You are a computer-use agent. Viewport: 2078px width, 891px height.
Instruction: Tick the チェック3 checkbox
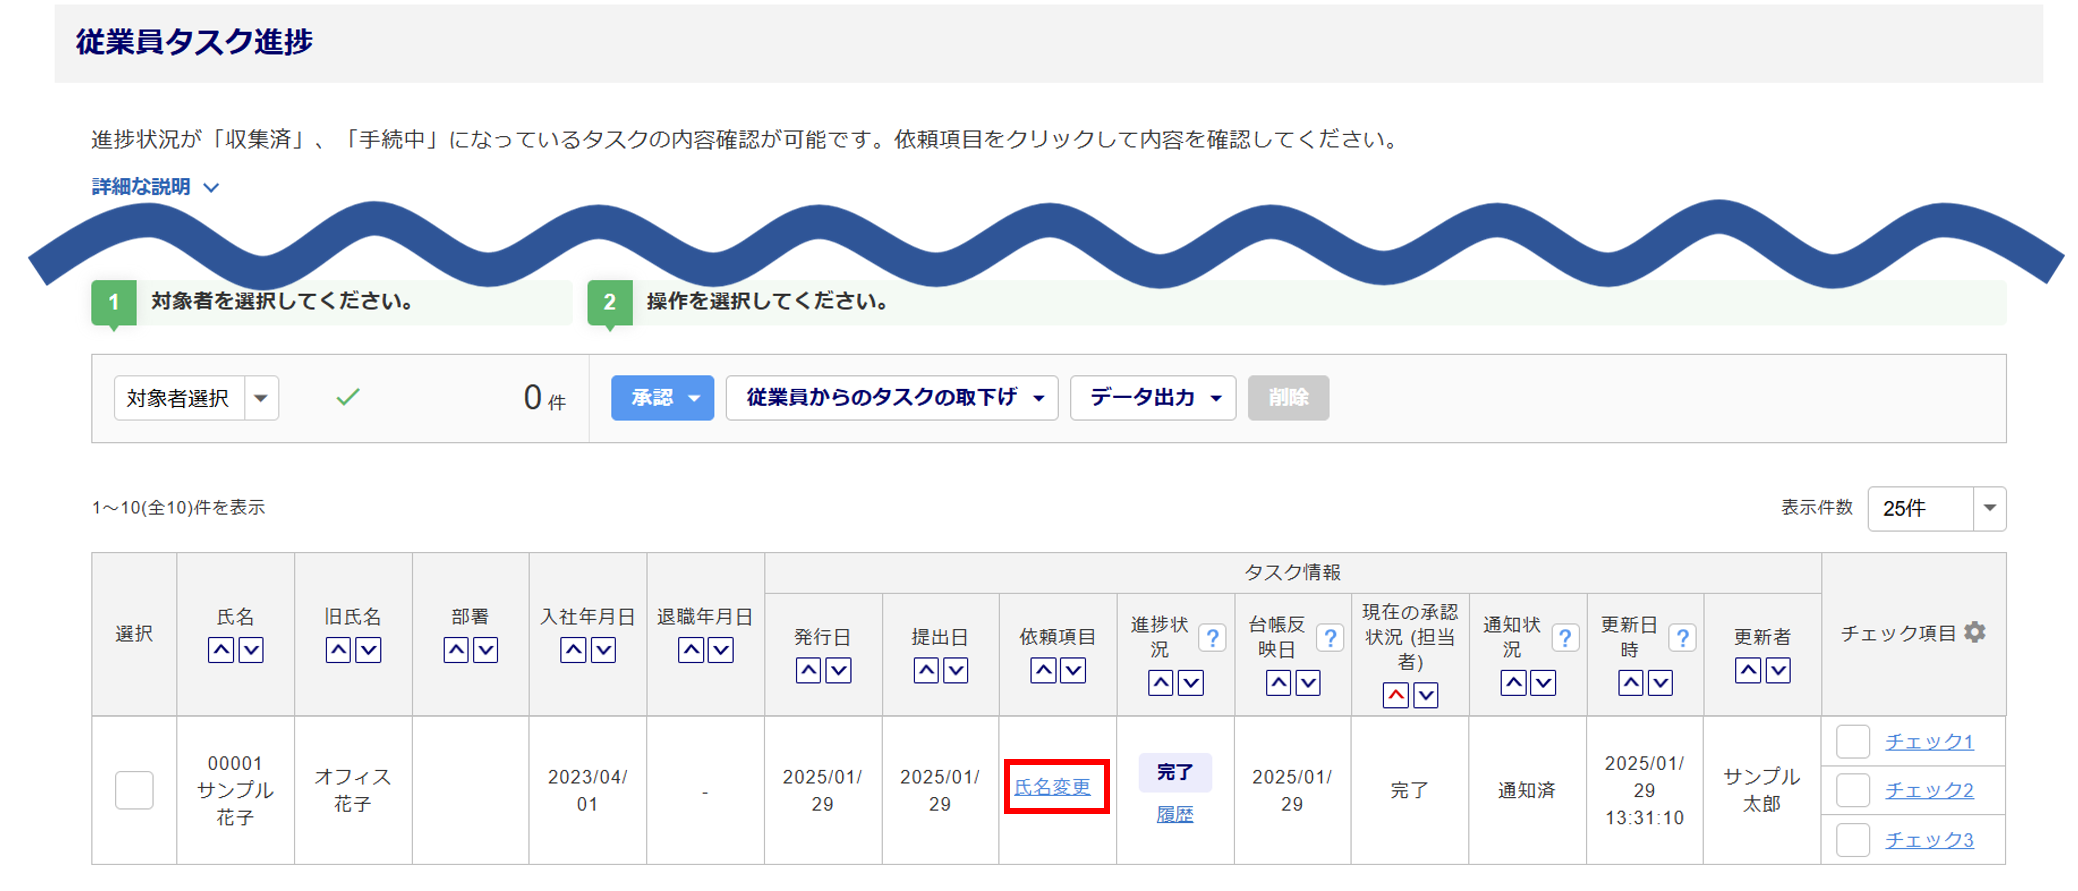click(1853, 840)
